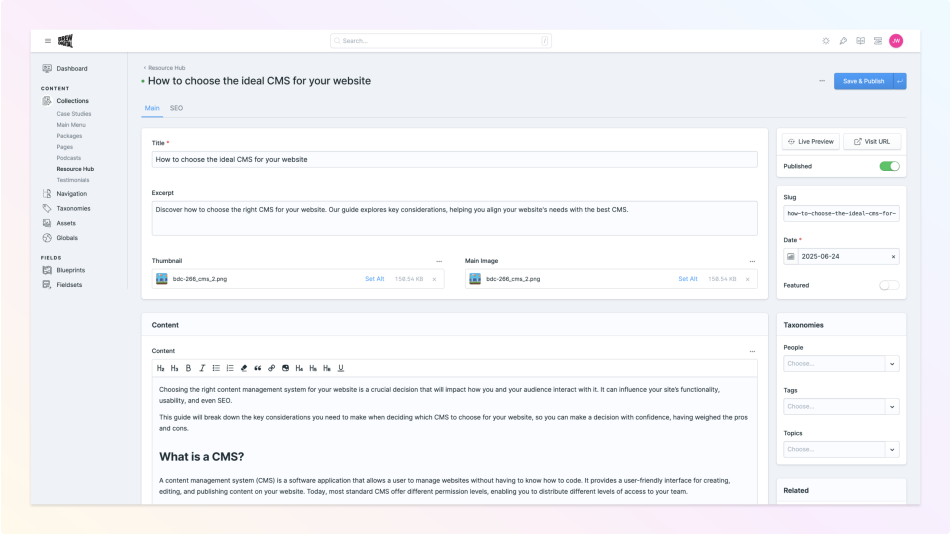Click into the Title input field
This screenshot has height=534, width=950.
(x=454, y=159)
